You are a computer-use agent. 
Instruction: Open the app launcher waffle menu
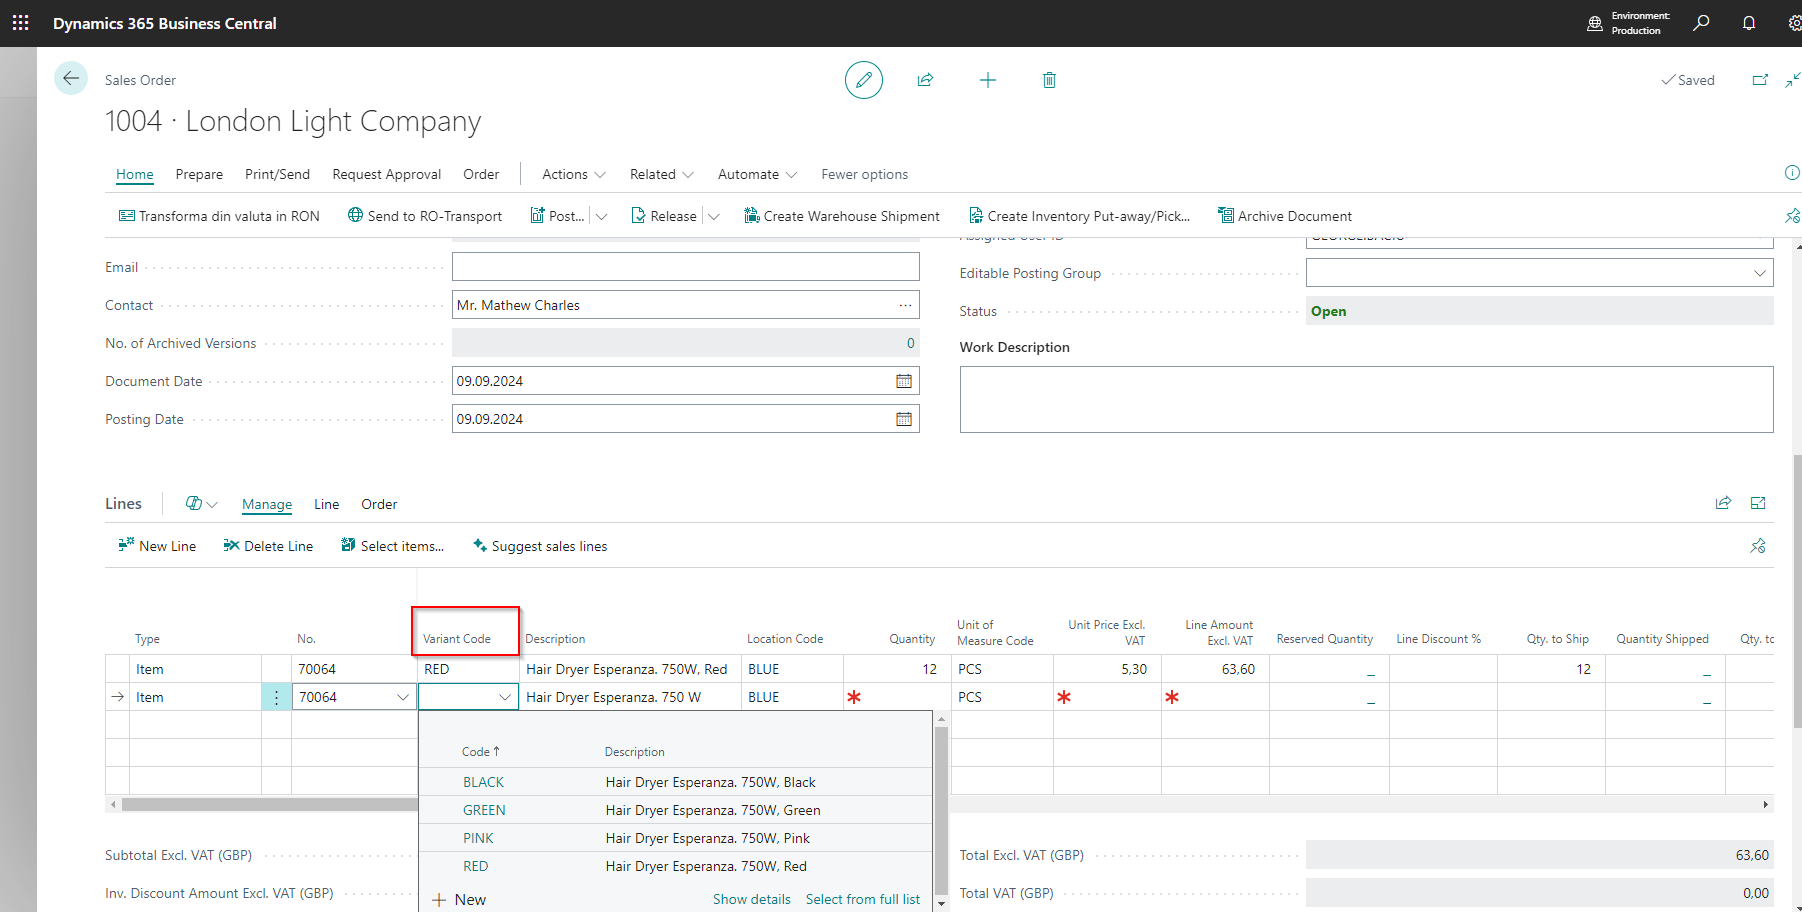click(x=20, y=23)
